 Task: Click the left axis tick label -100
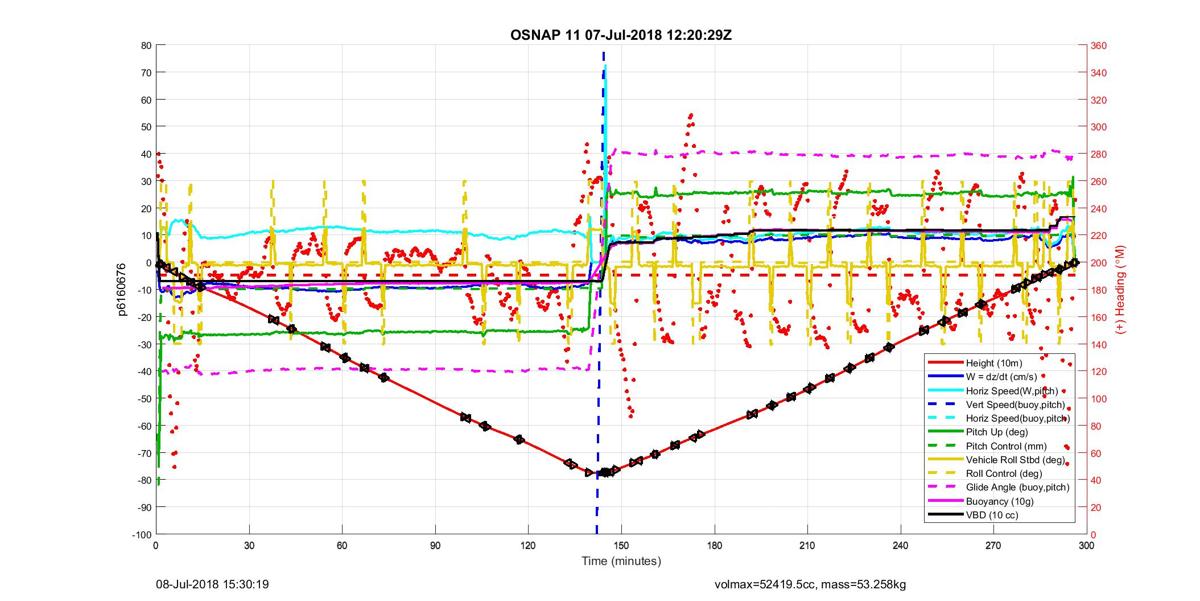[140, 535]
